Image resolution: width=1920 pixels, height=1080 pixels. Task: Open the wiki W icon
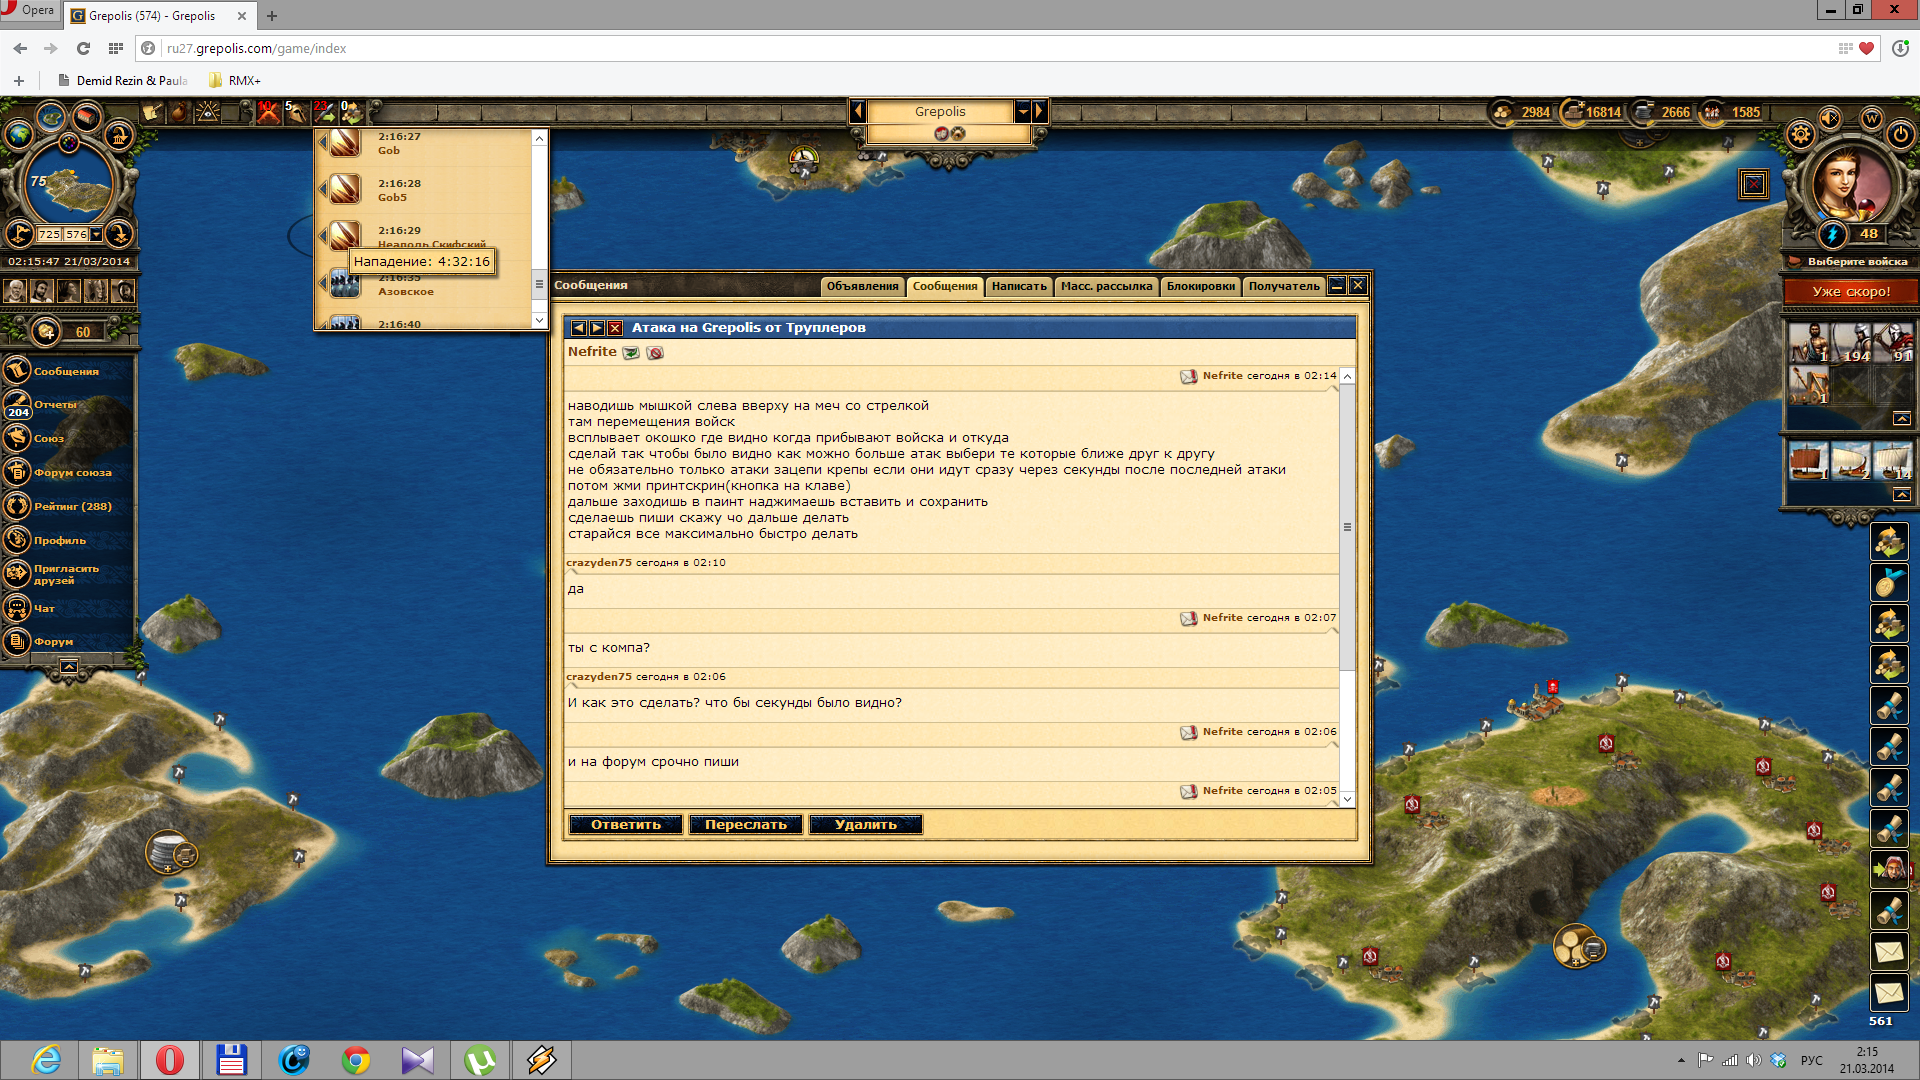click(x=1872, y=118)
